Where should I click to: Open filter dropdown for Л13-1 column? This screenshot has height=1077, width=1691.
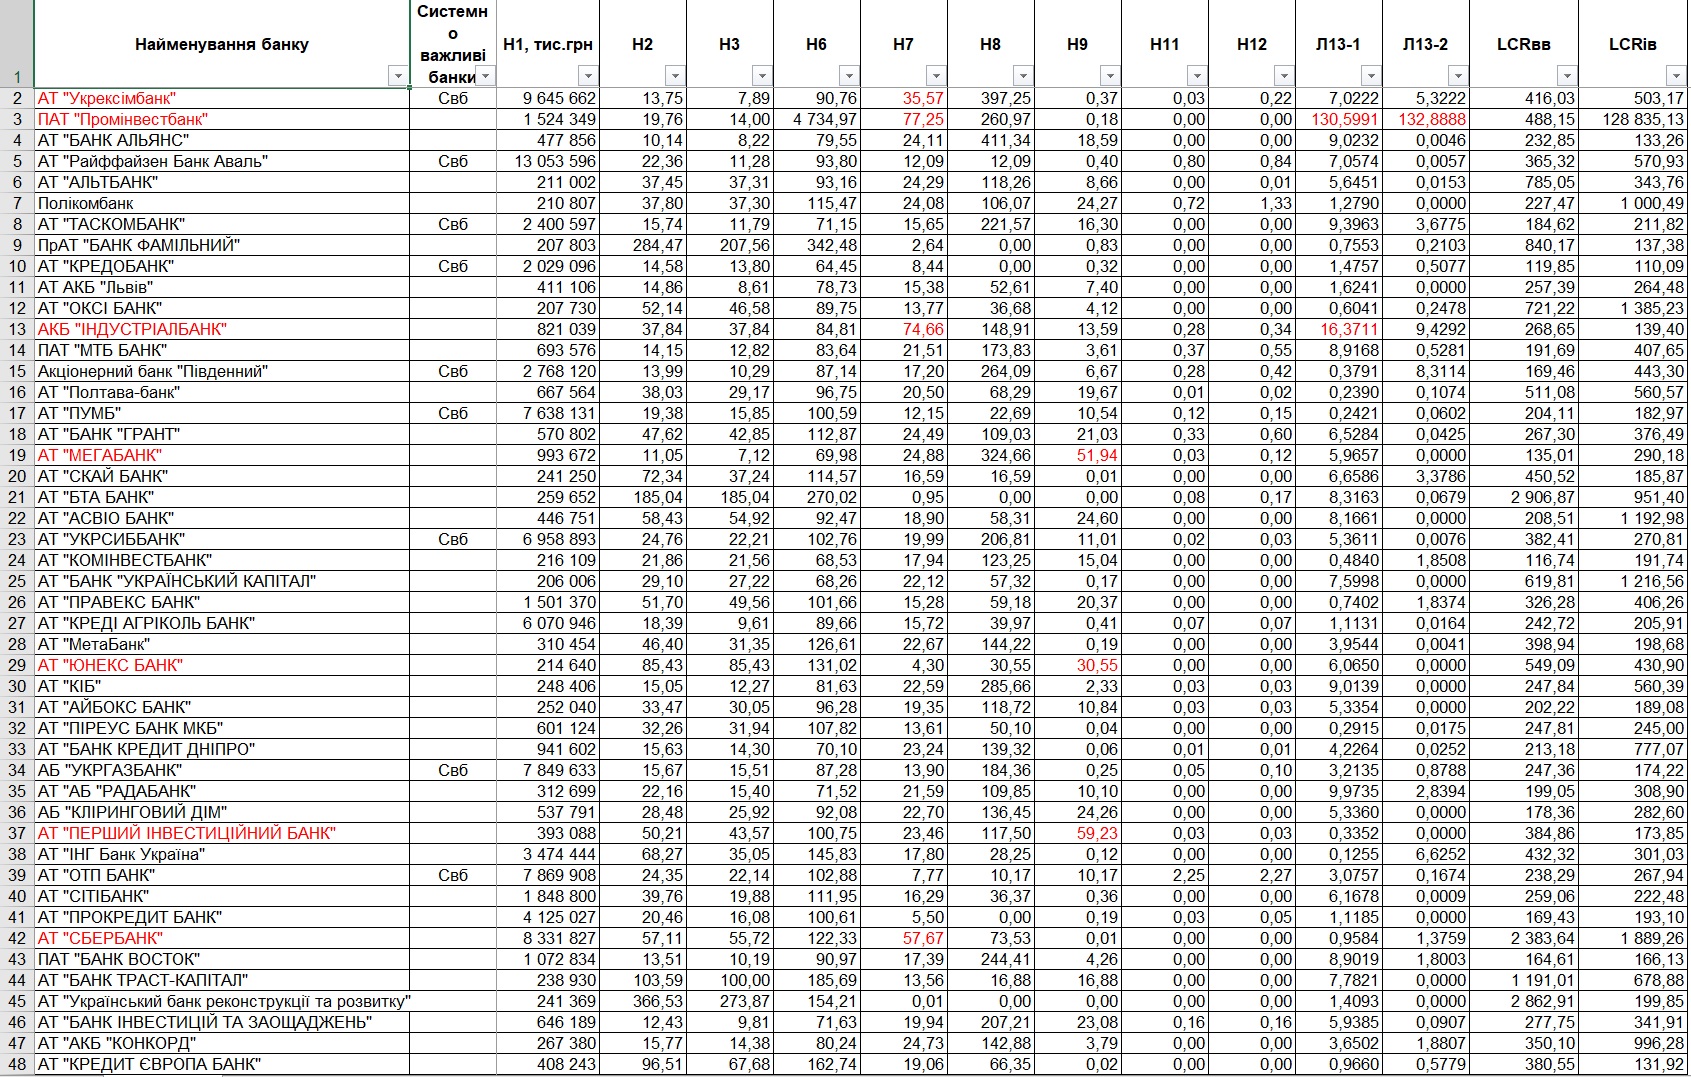1371,77
